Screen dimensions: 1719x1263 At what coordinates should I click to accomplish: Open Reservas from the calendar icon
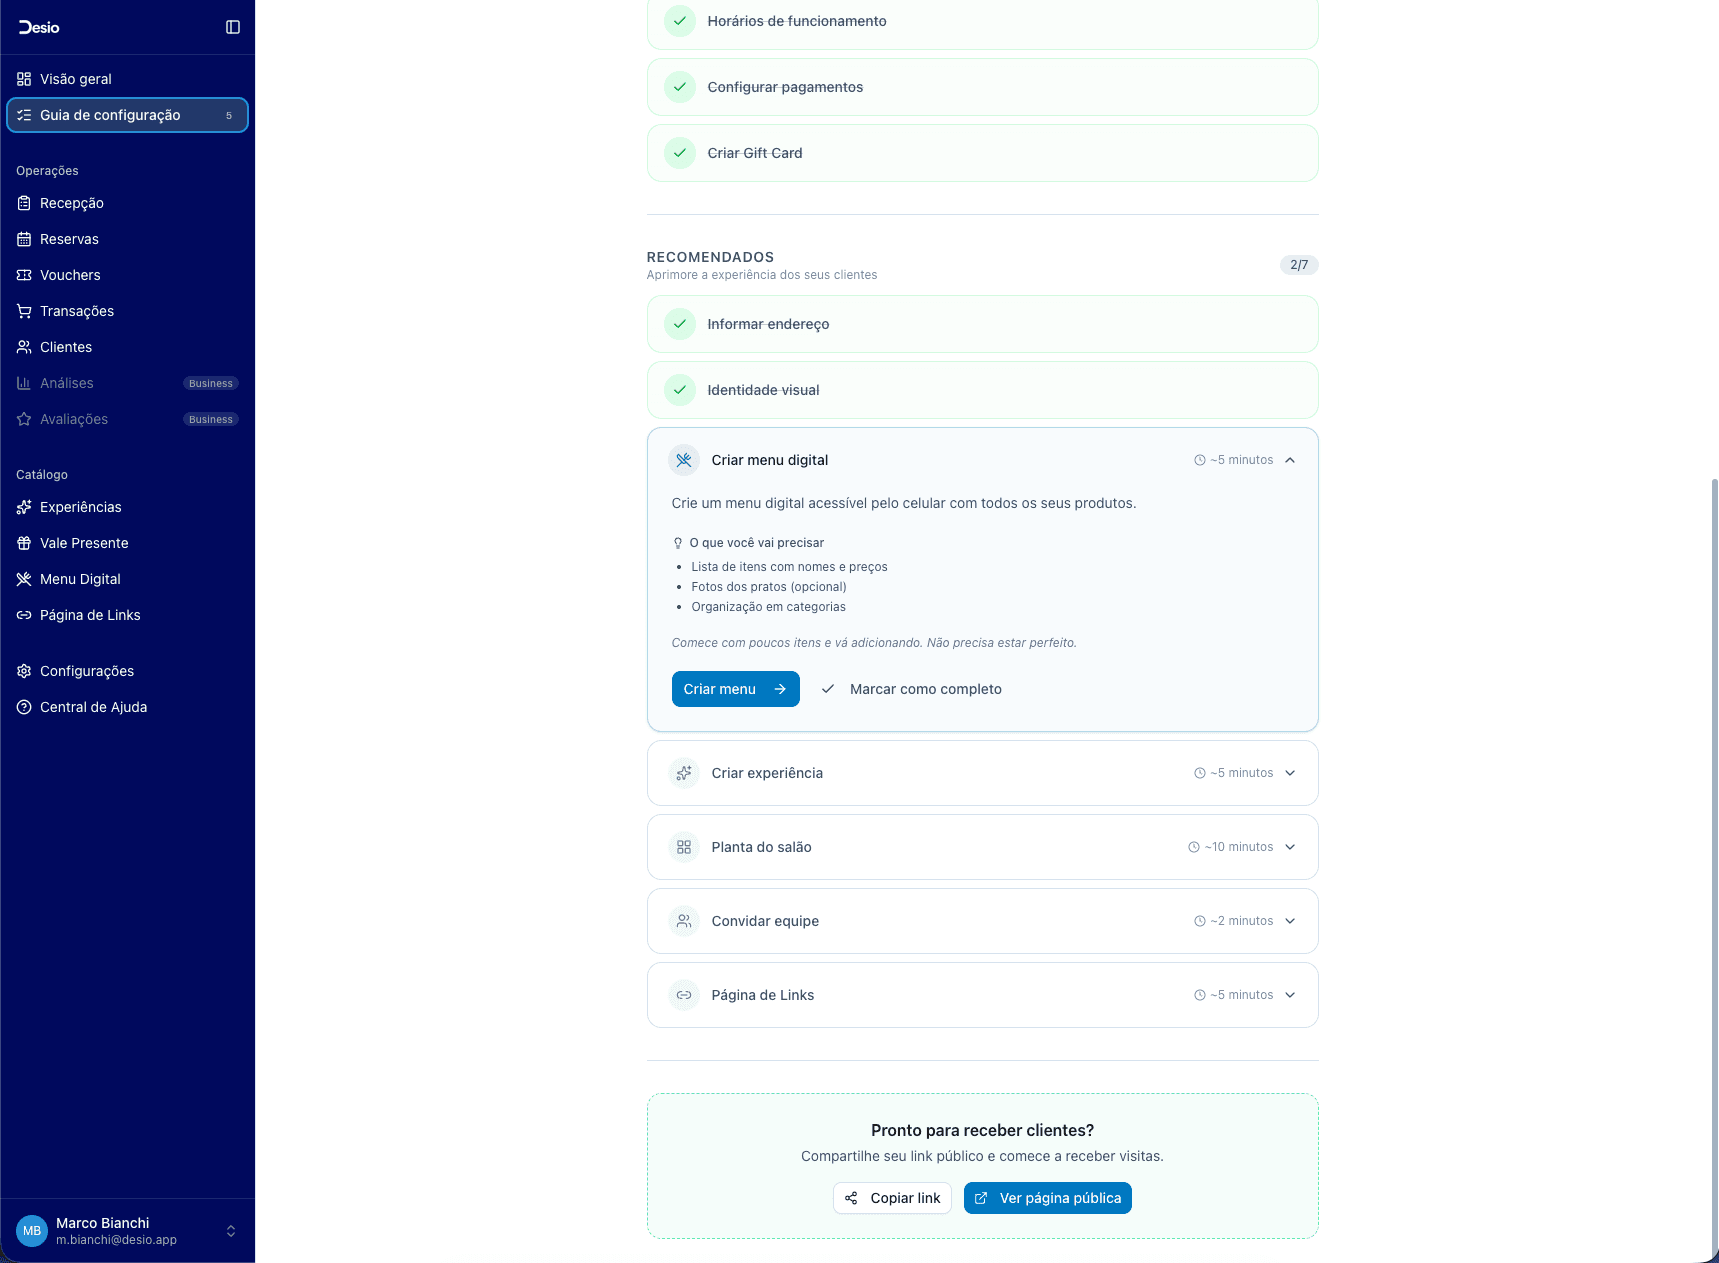coord(24,239)
